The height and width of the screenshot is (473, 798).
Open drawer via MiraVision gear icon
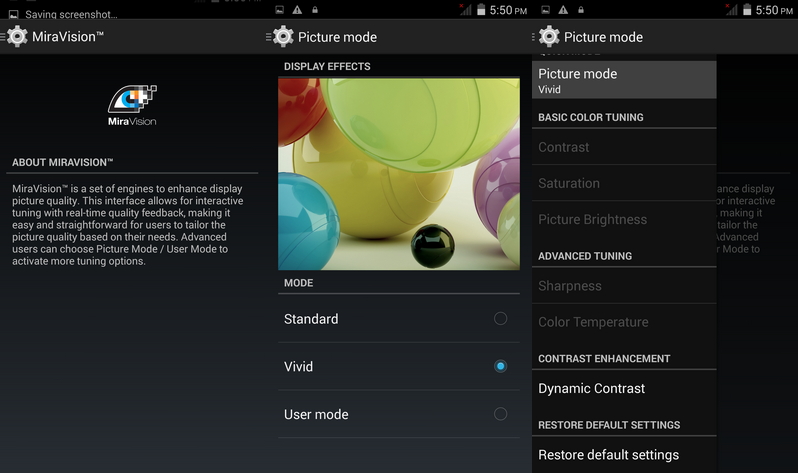point(17,37)
